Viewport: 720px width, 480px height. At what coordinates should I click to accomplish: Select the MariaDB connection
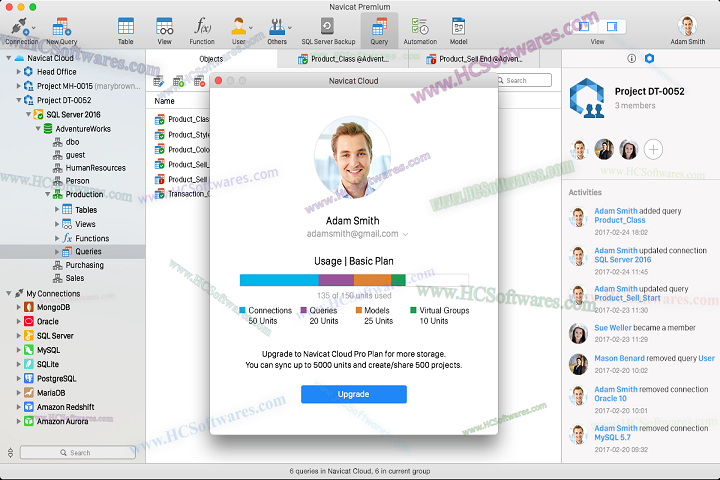pyautogui.click(x=51, y=393)
